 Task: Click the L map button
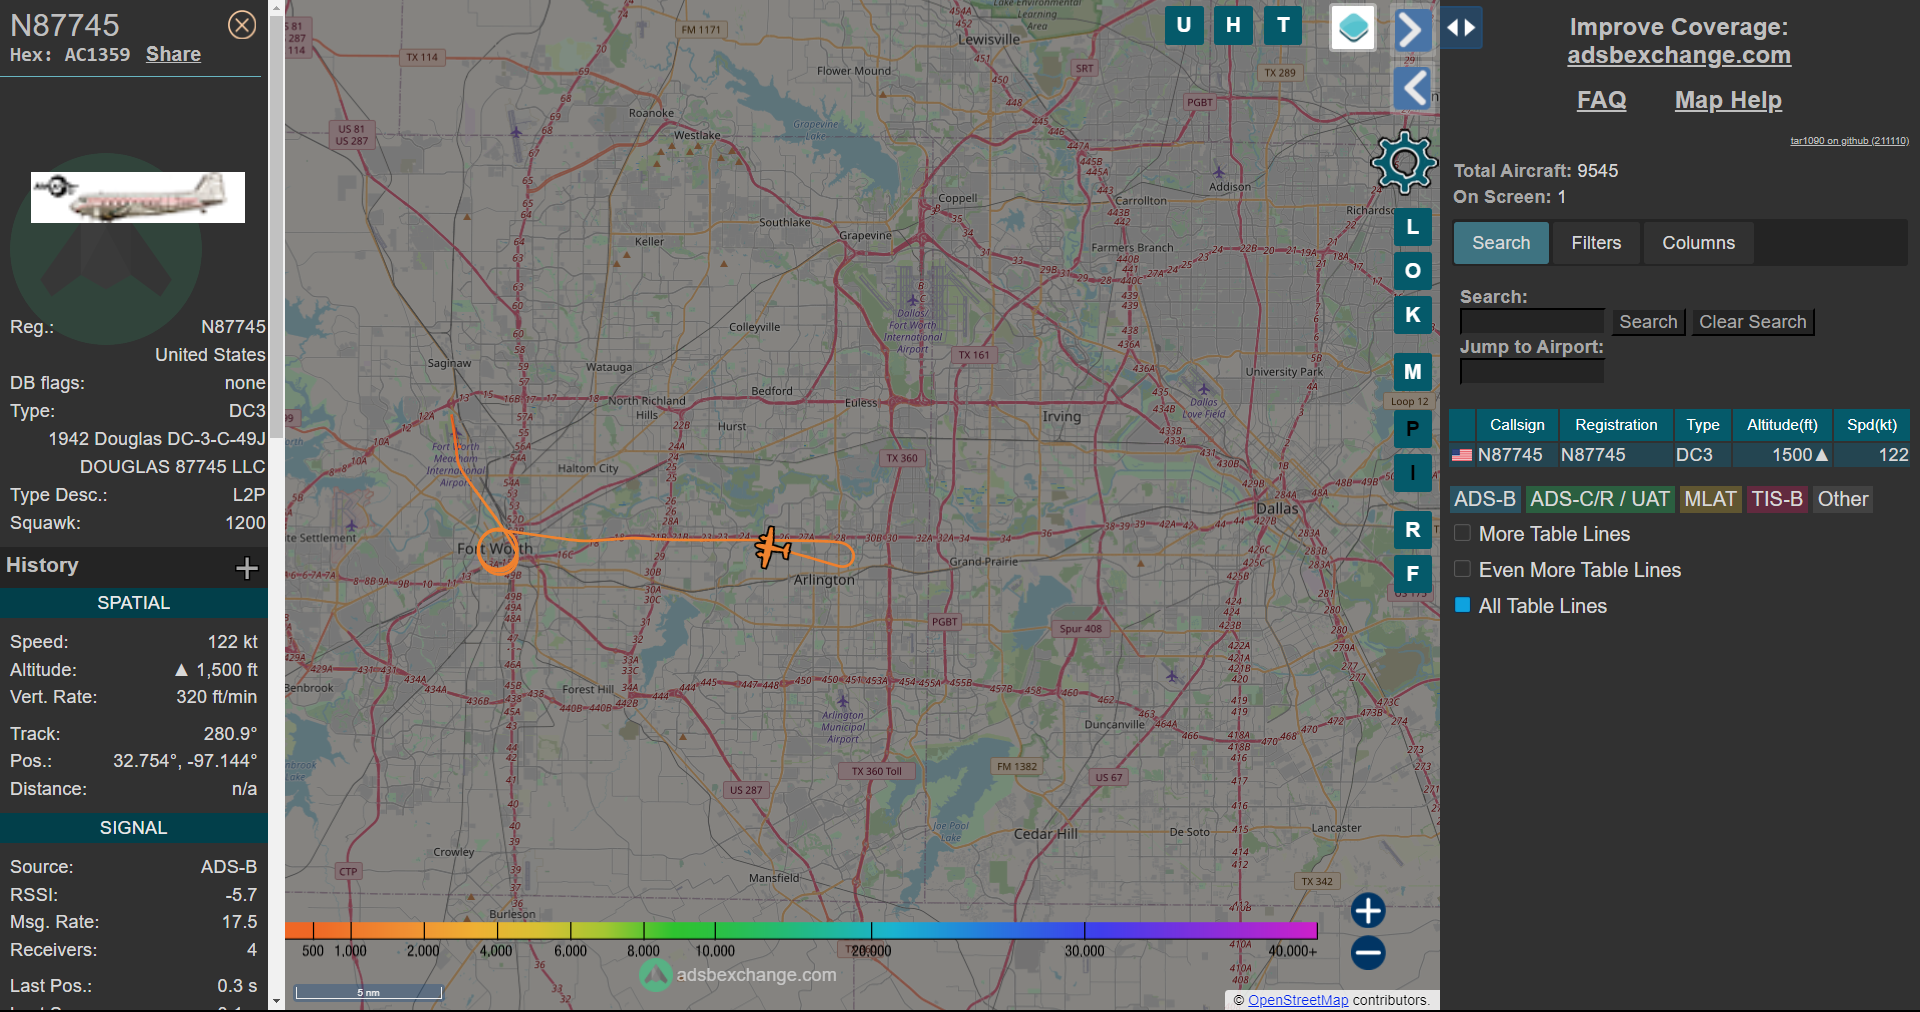1413,227
